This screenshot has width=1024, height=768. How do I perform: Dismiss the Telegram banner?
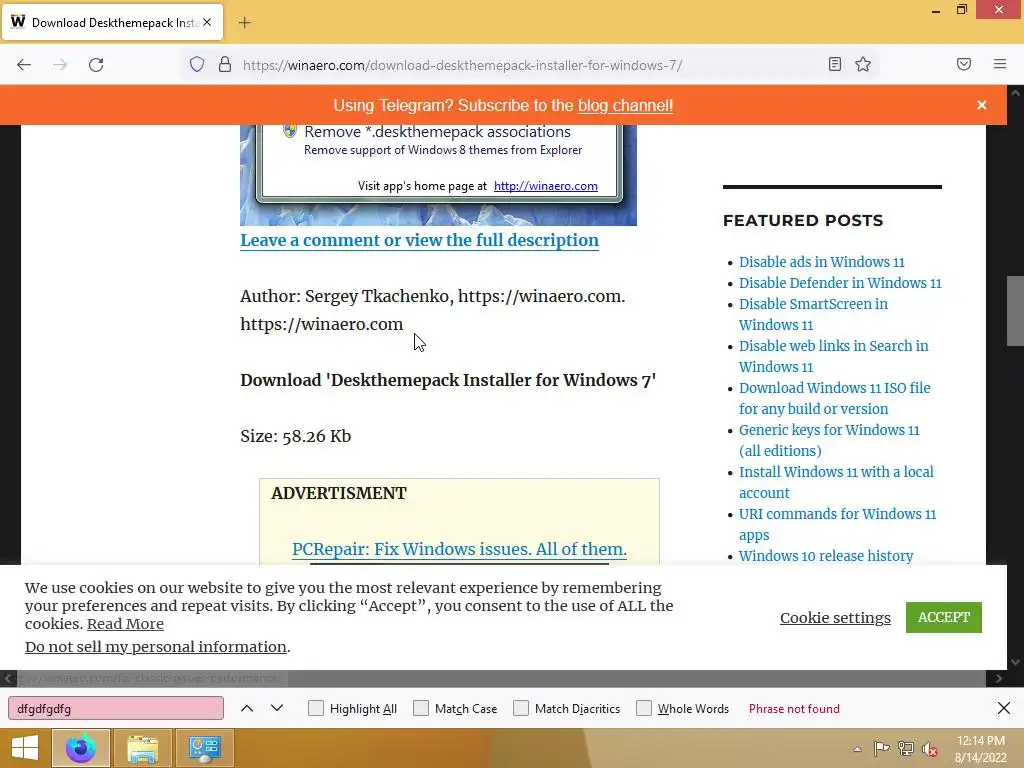click(x=982, y=105)
